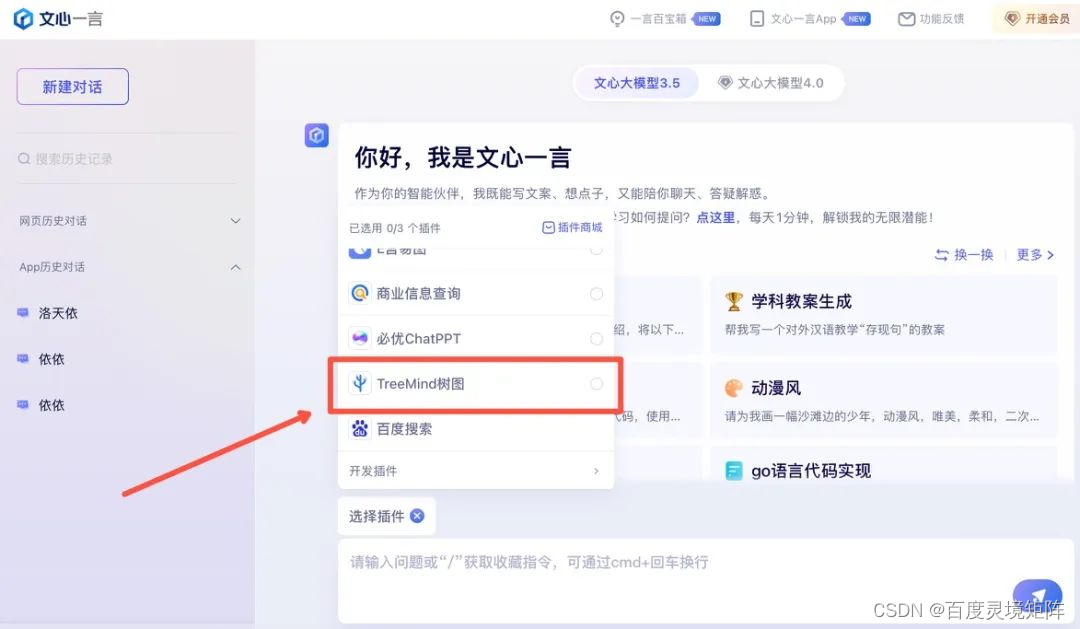Click the 百度搜索 paw icon
The width and height of the screenshot is (1080, 629).
click(360, 429)
